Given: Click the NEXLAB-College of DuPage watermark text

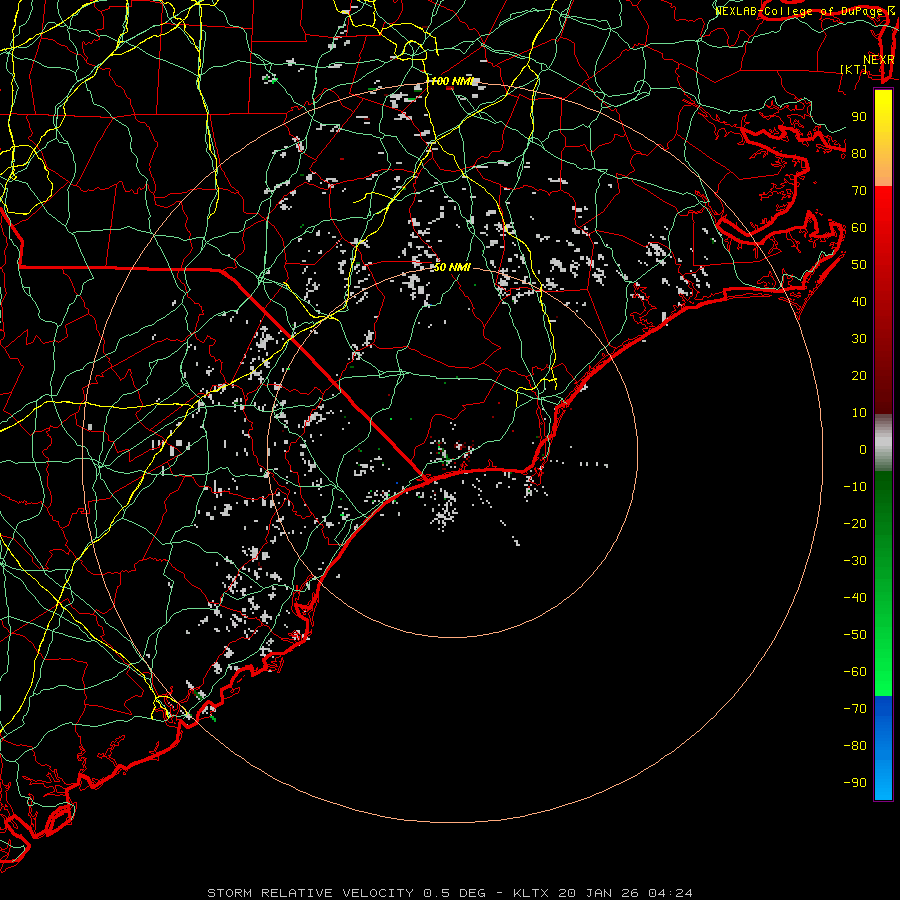Looking at the screenshot, I should (x=804, y=11).
